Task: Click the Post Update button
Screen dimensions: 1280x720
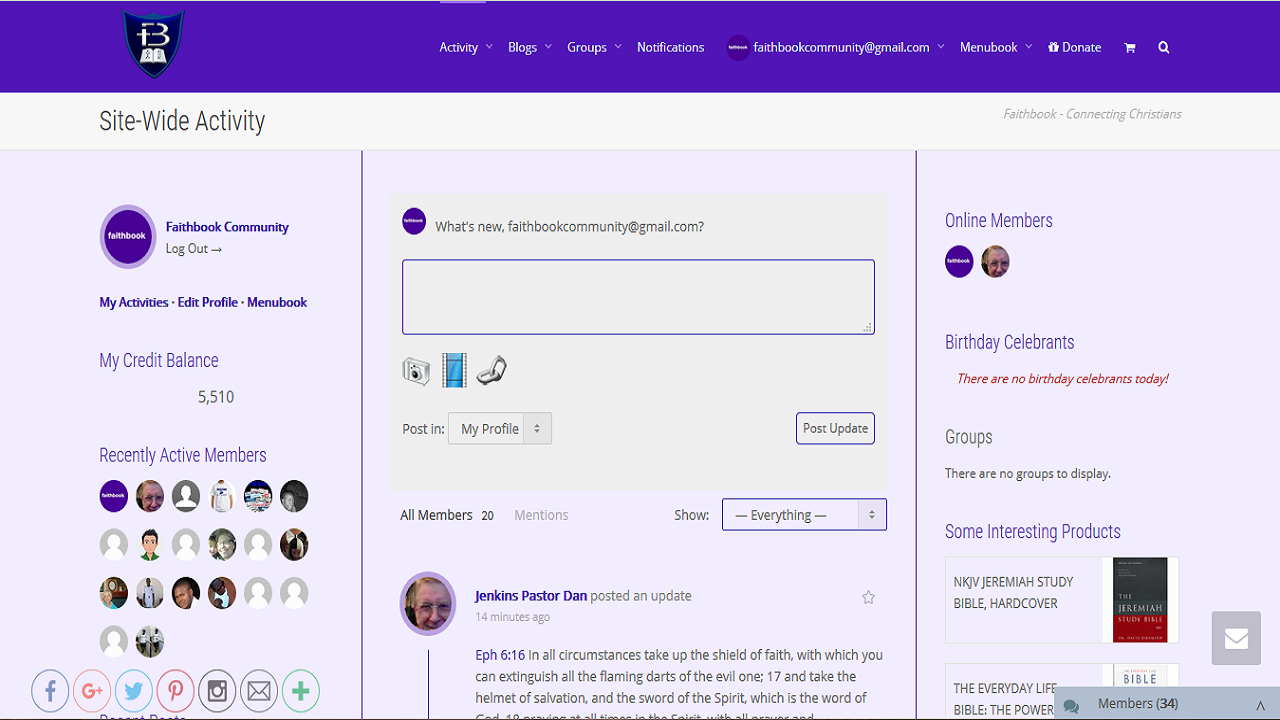Action: (x=835, y=428)
